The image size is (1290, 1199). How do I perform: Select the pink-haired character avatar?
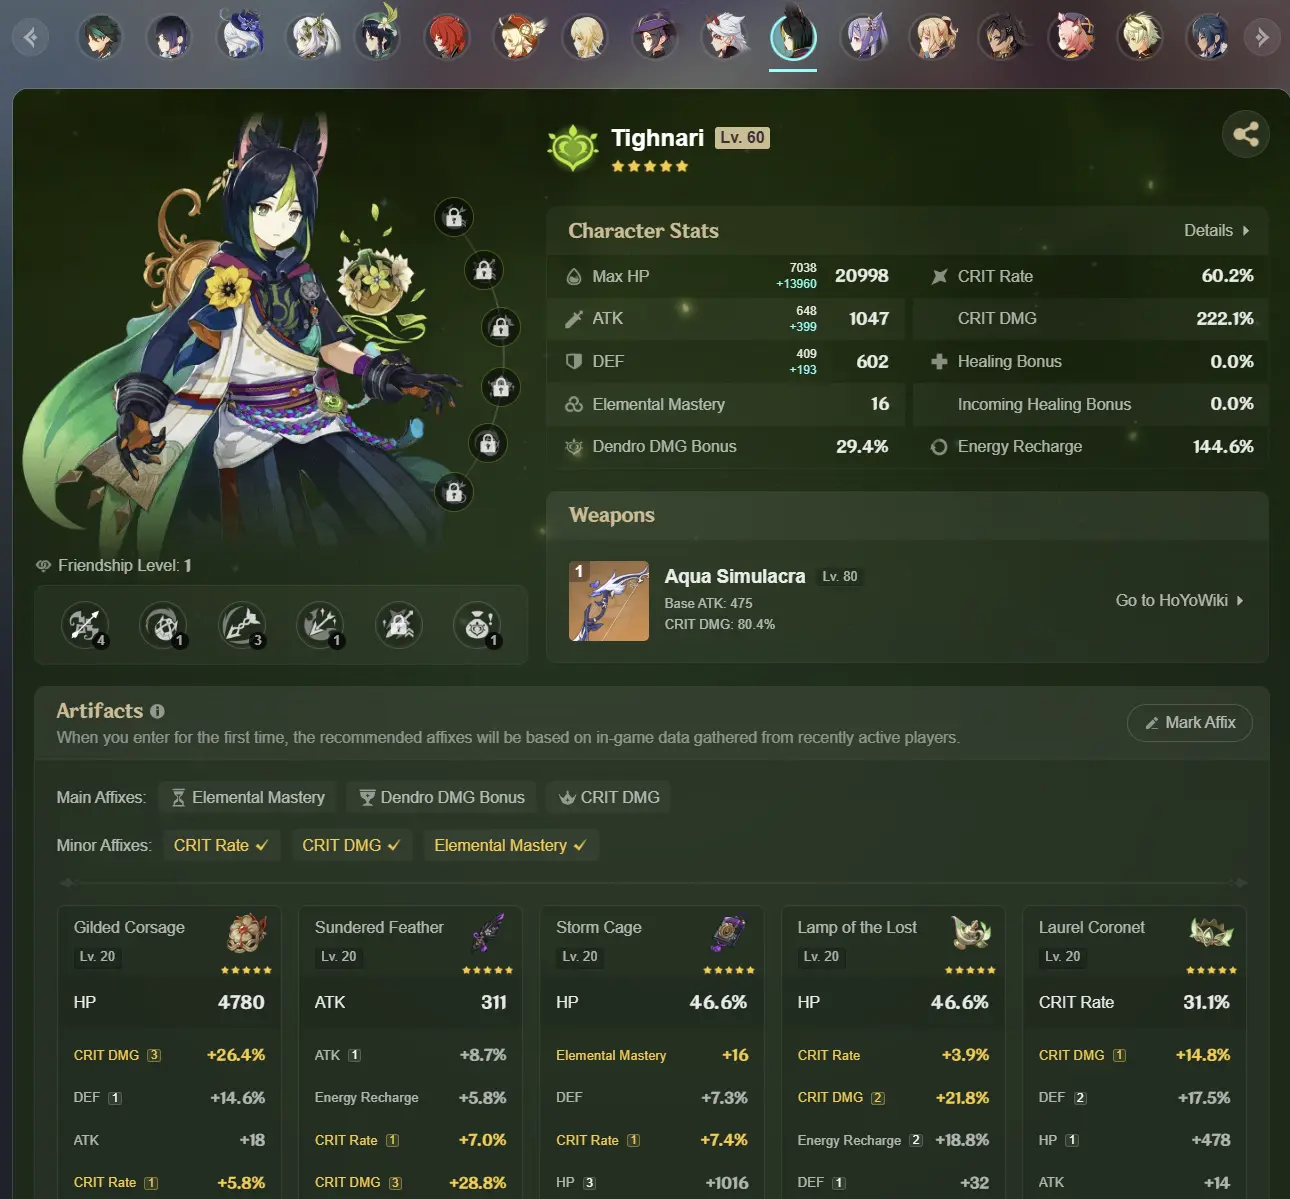pyautogui.click(x=1071, y=37)
